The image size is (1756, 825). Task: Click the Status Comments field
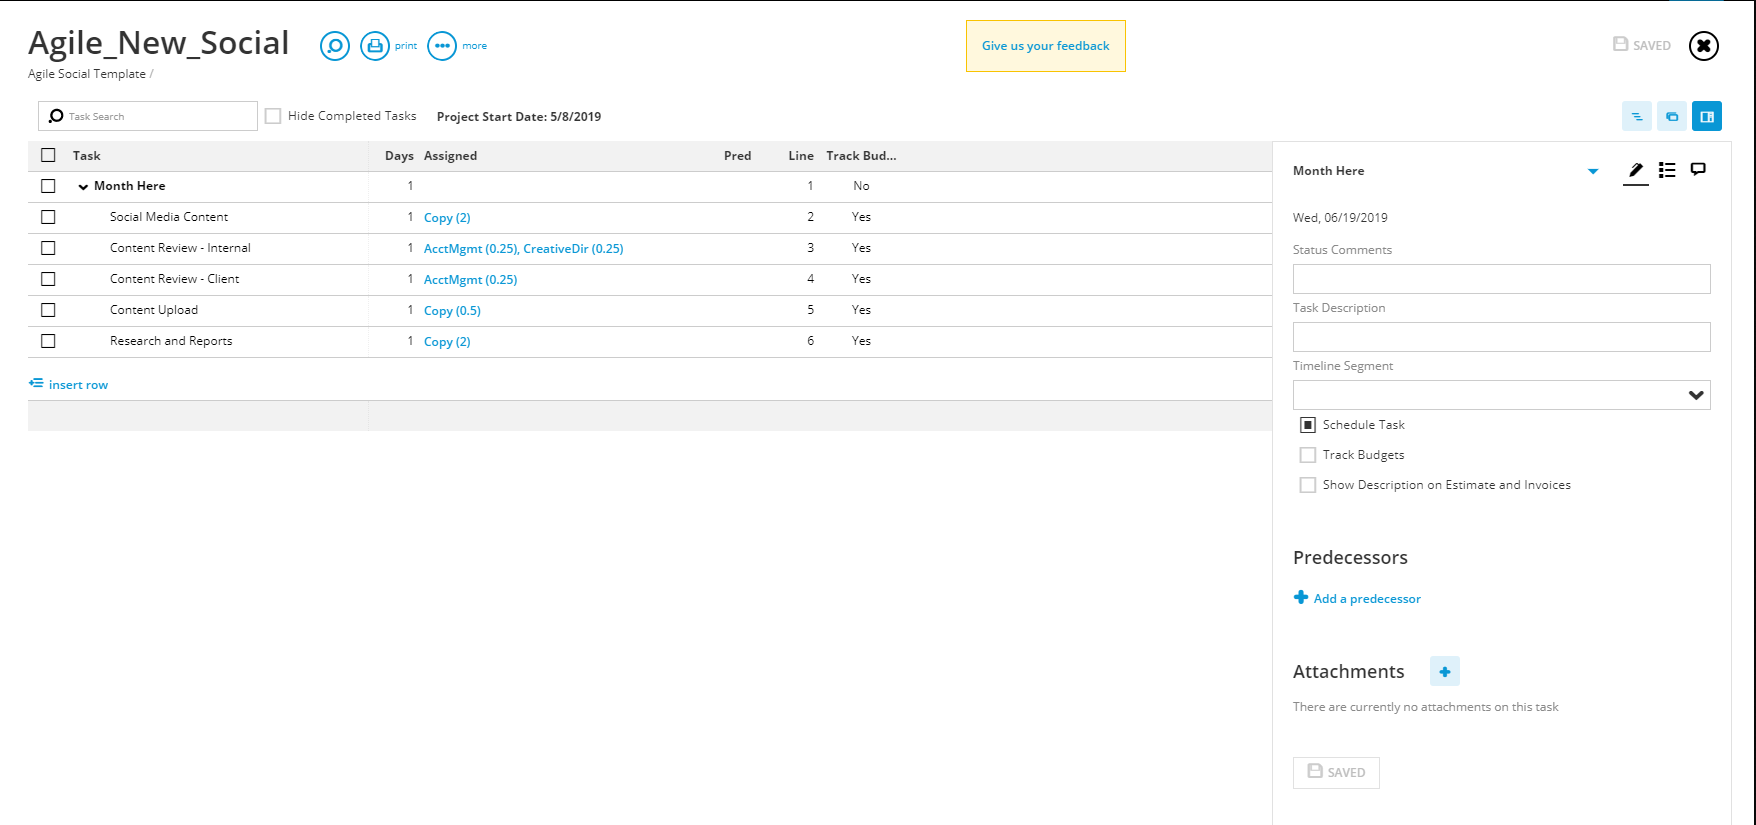pos(1502,279)
